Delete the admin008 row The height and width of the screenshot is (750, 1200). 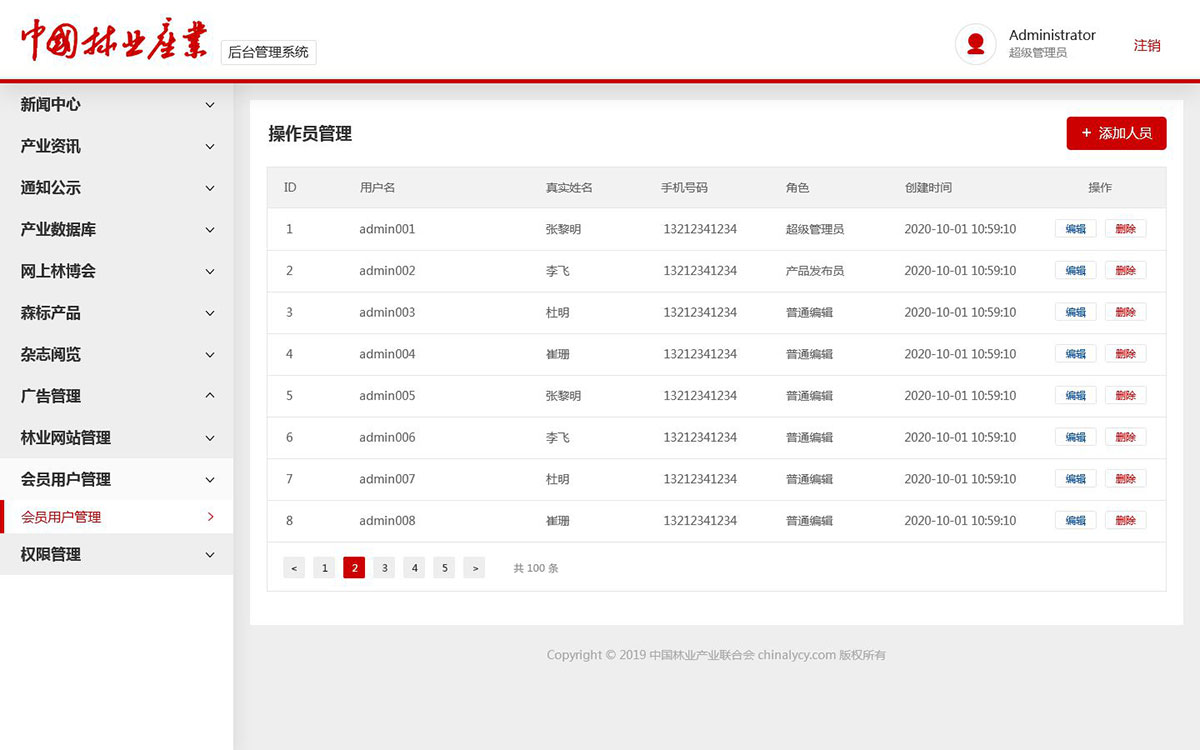click(x=1126, y=520)
